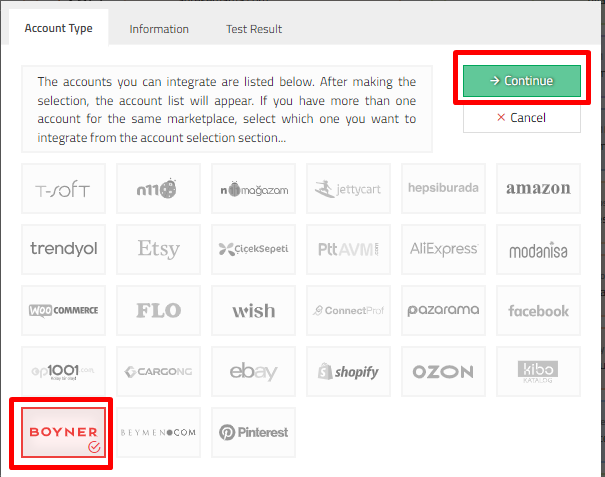Image resolution: width=605 pixels, height=477 pixels.
Task: Pick the Amazon account type
Action: click(538, 188)
